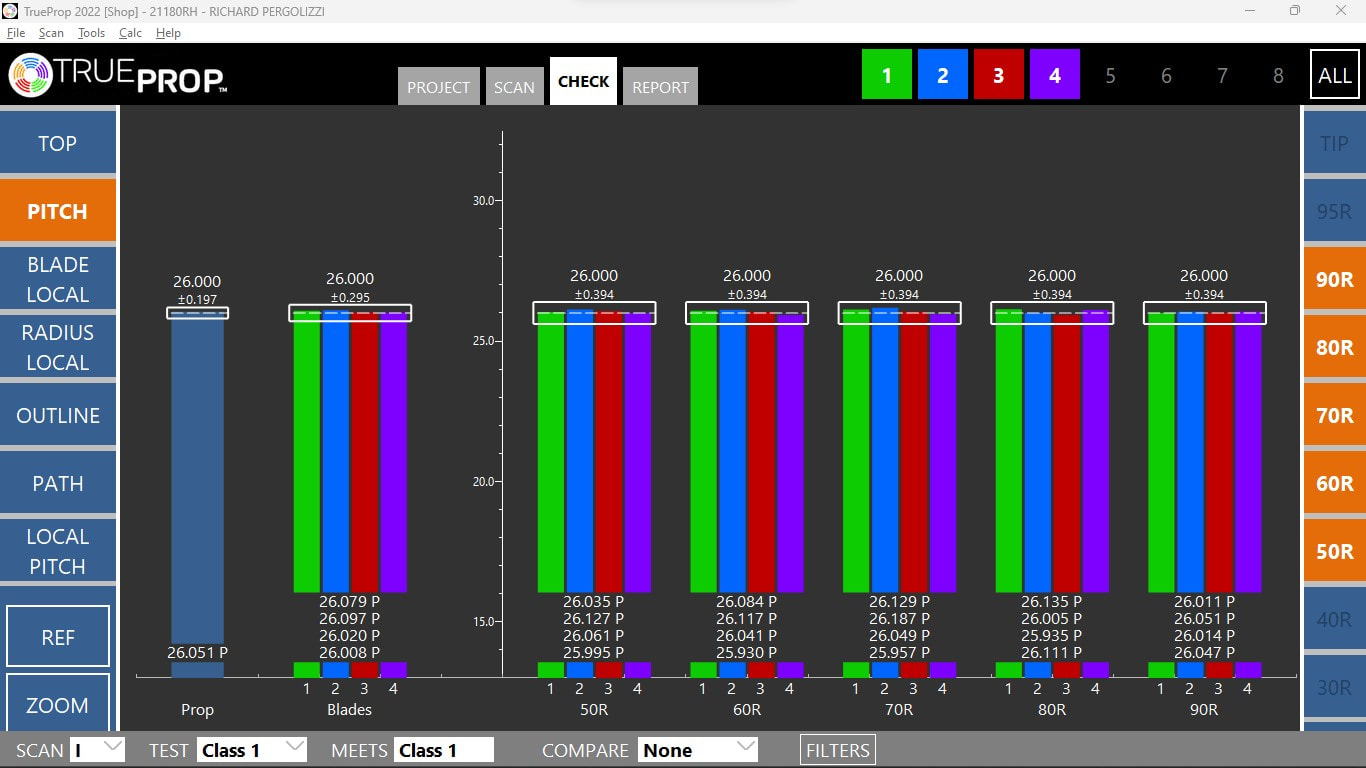Select ALL blades button
Image resolution: width=1366 pixels, height=768 pixels.
coord(1334,75)
